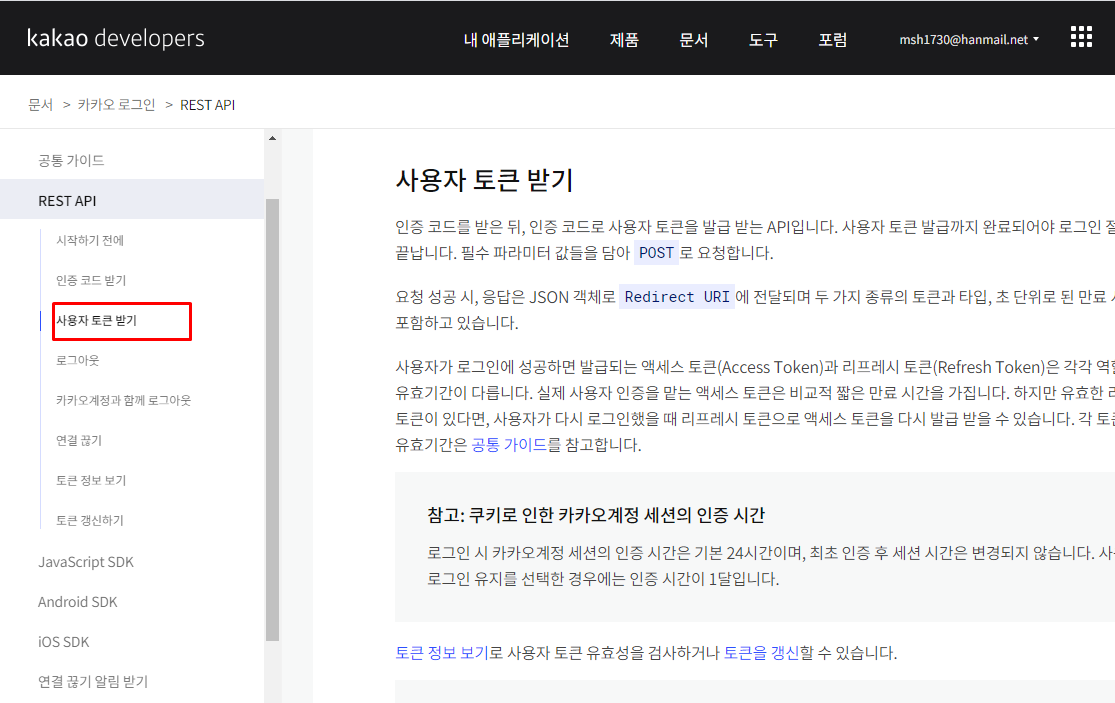Select REST API sidebar section
Image resolution: width=1115 pixels, height=703 pixels.
(x=132, y=199)
